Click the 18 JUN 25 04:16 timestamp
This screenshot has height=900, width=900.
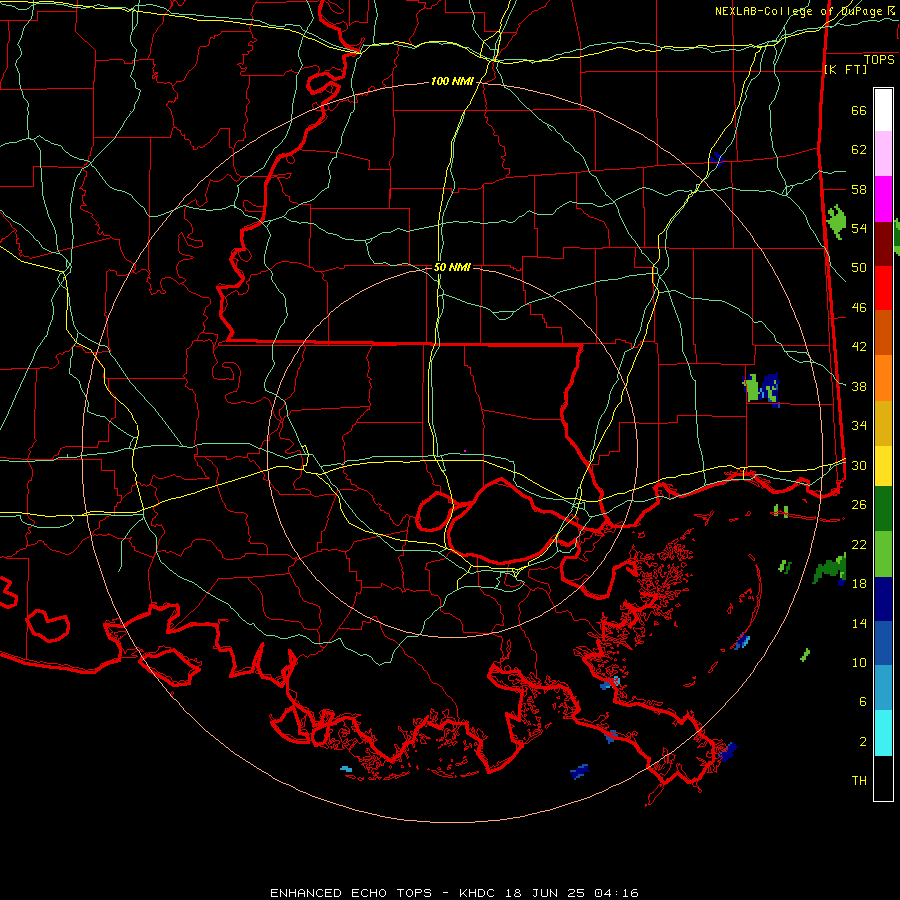(572, 893)
